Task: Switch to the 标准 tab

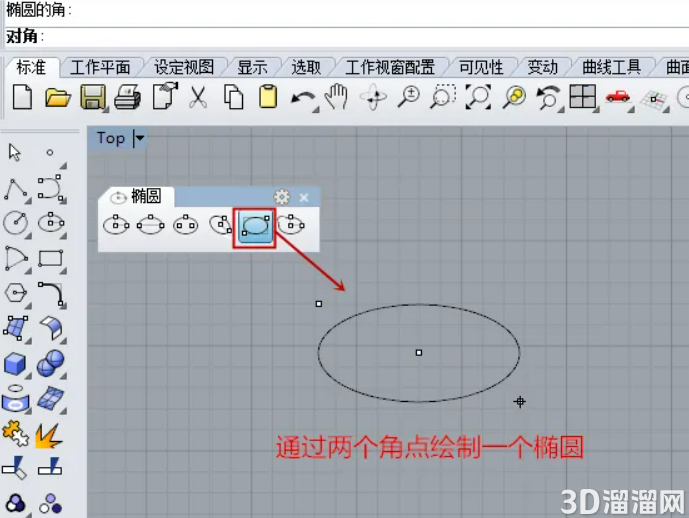Action: [x=31, y=68]
